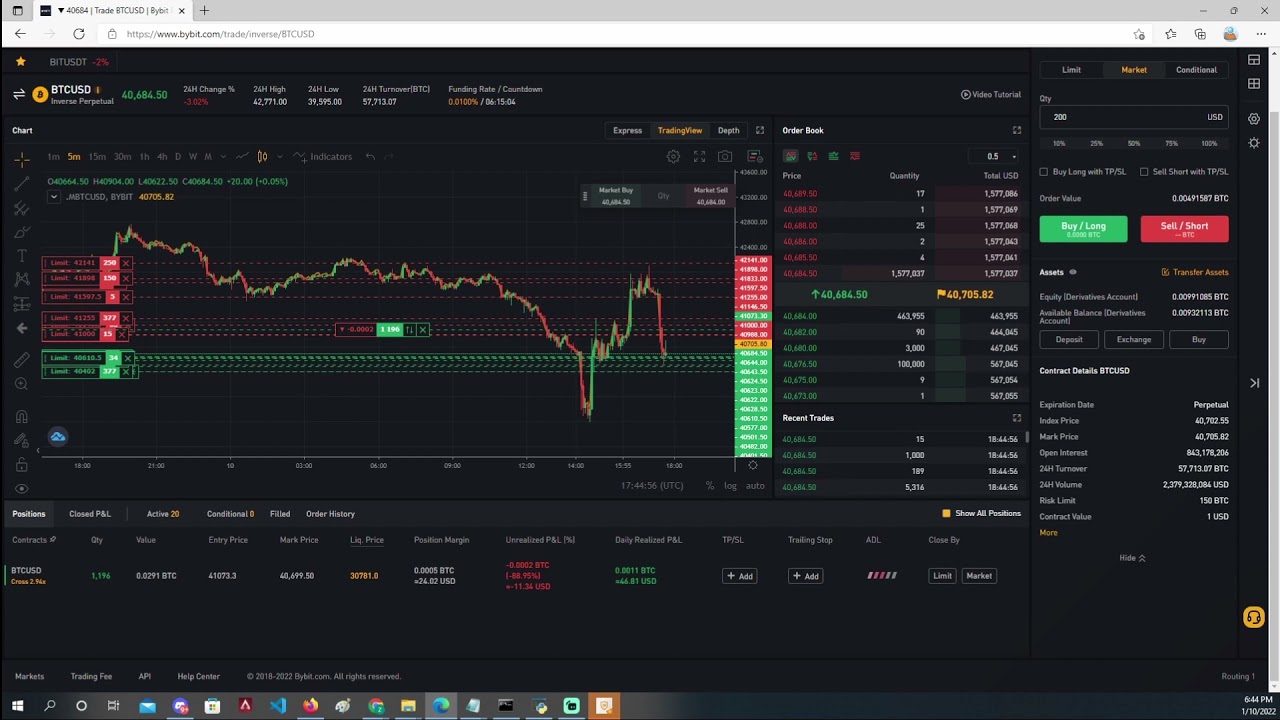Open the Order History tab

click(x=330, y=514)
